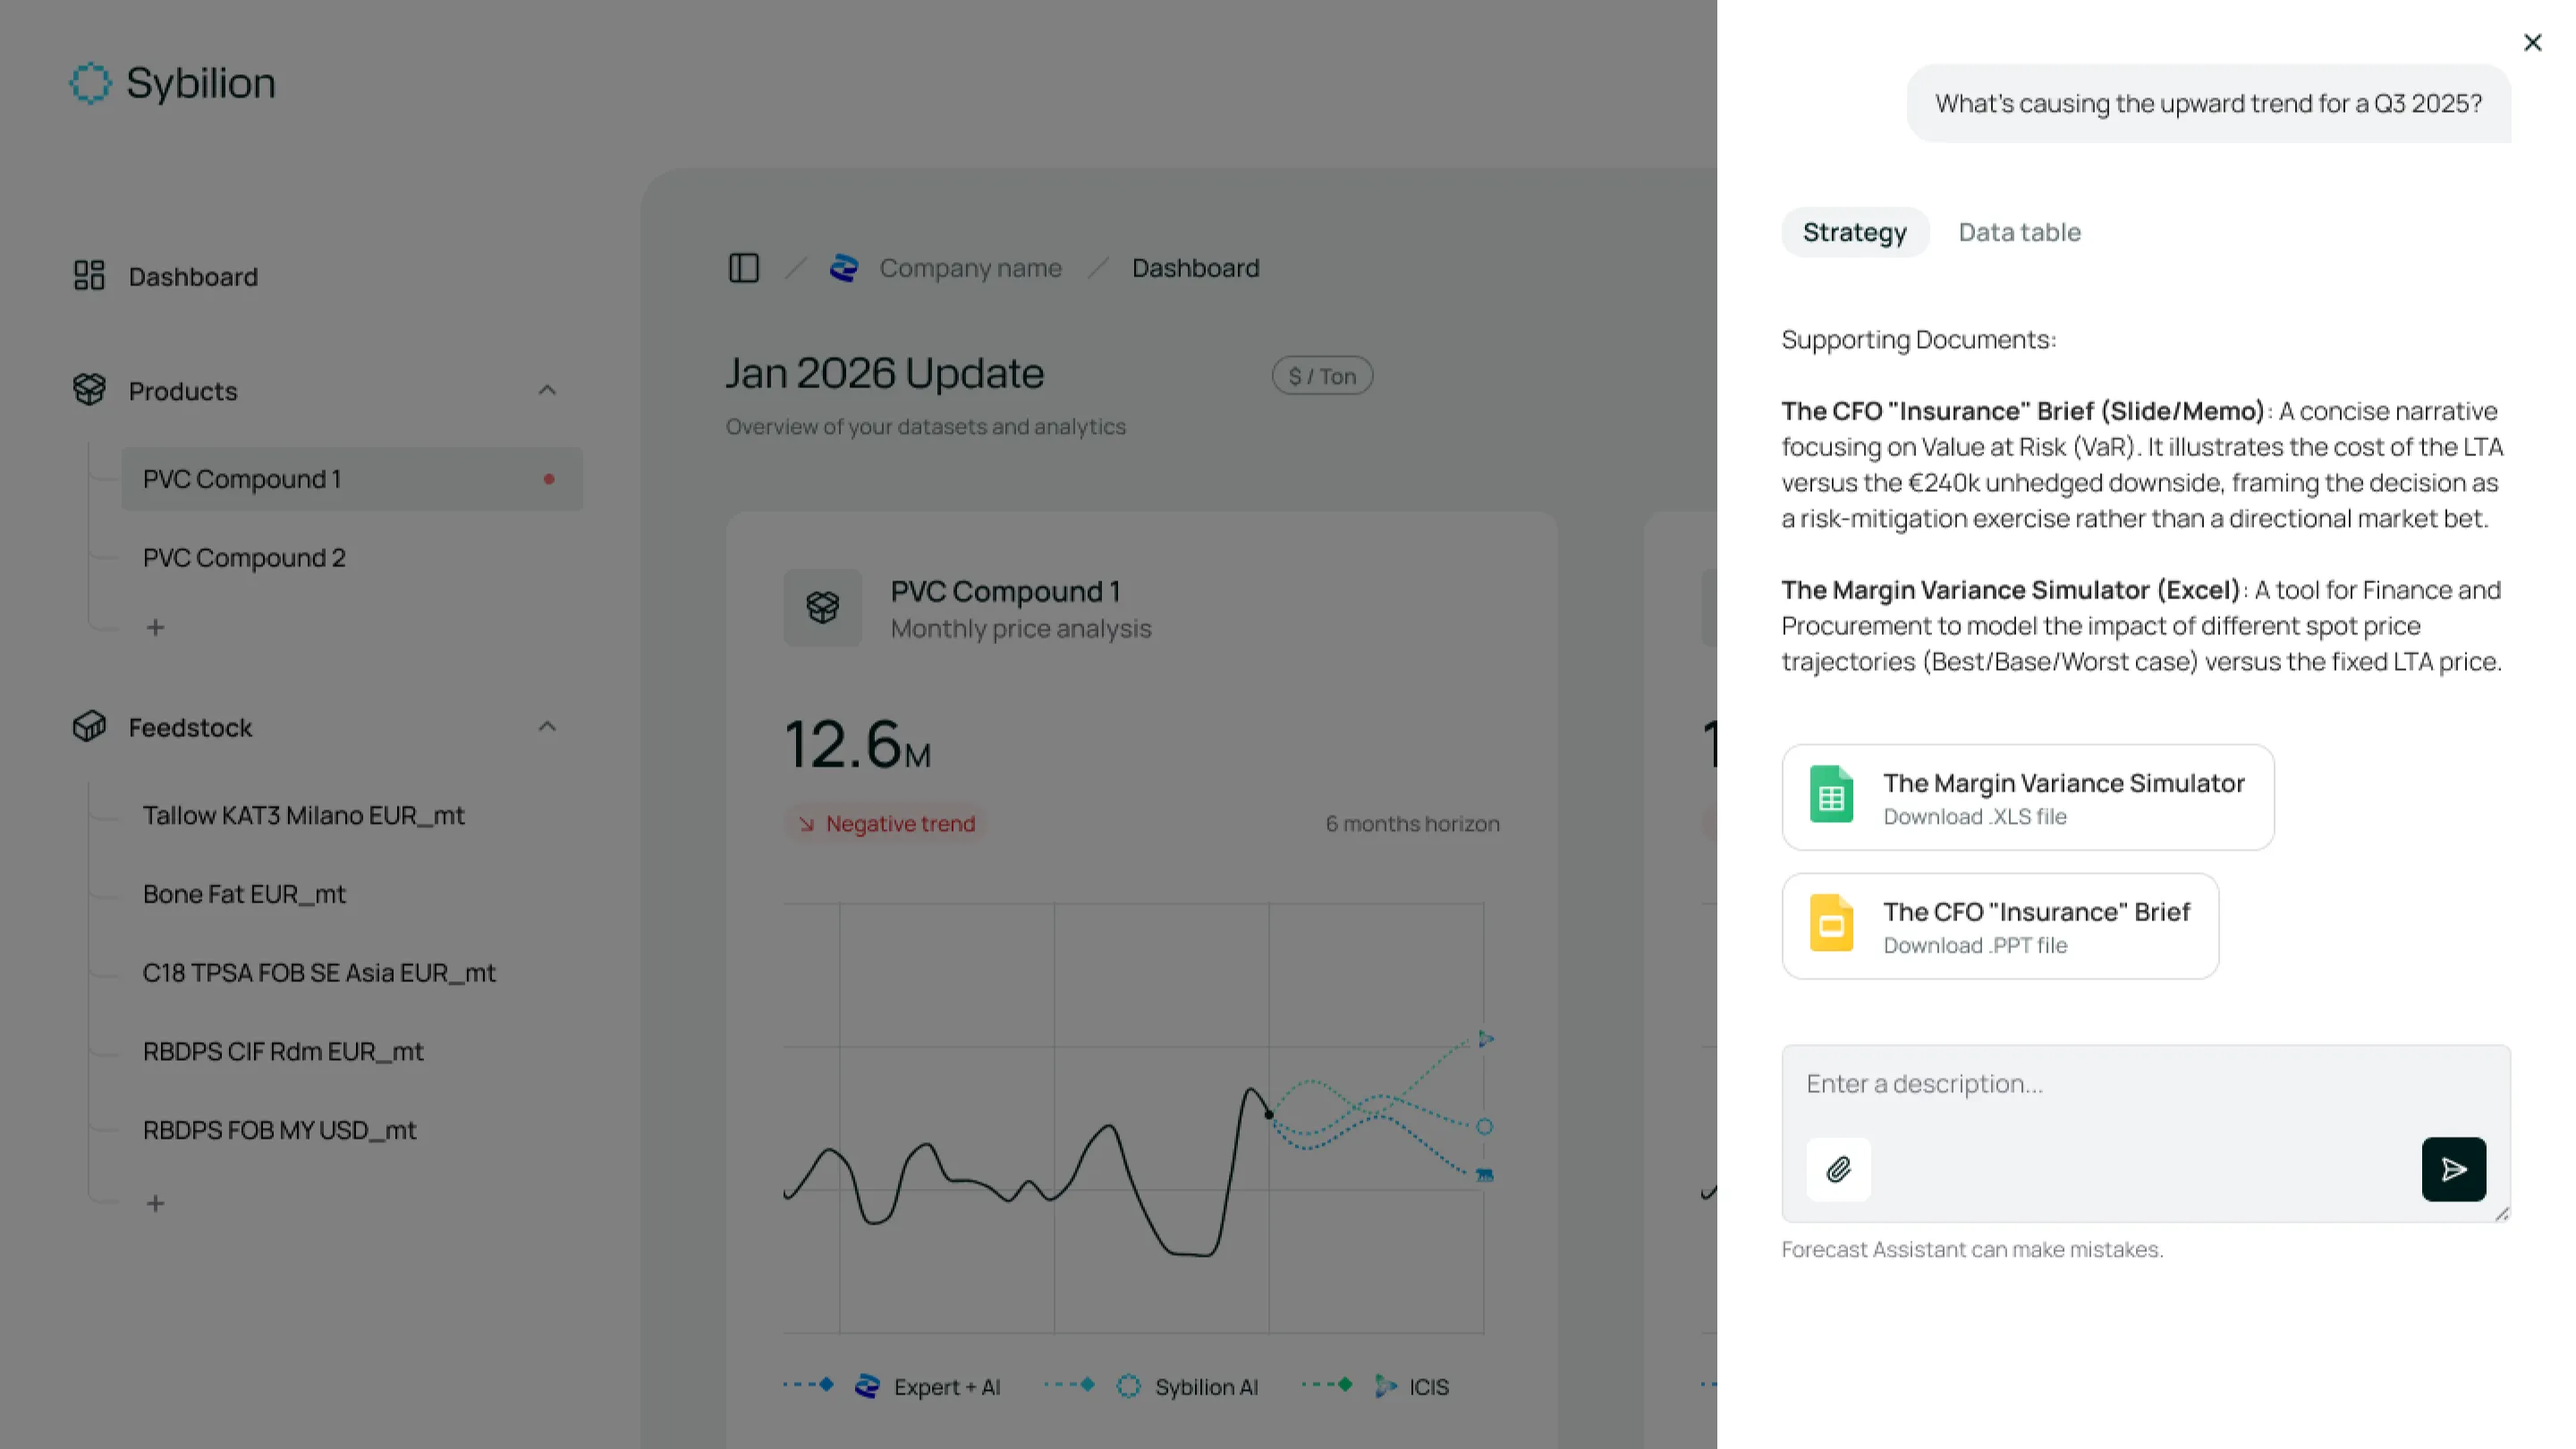
Task: Click the sidebar toggle panel icon
Action: 743,268
